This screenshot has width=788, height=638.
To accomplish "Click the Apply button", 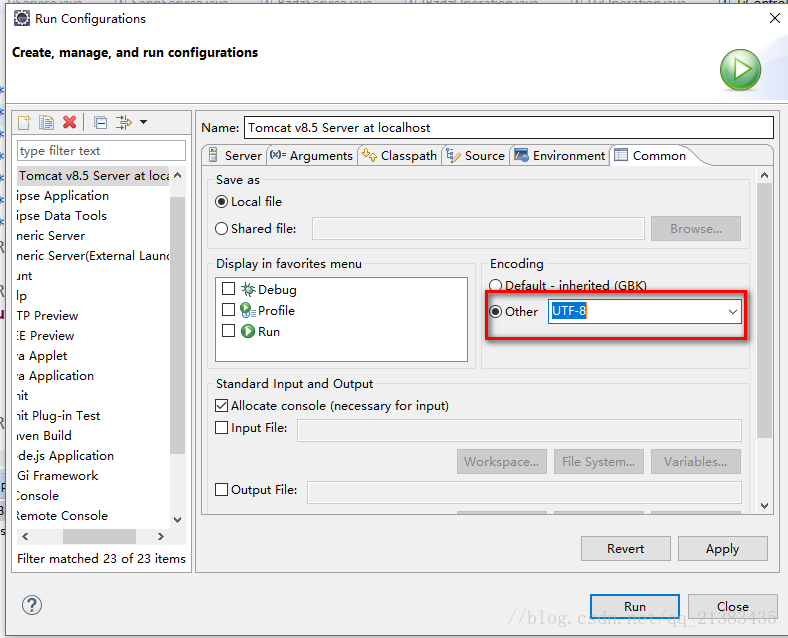I will pyautogui.click(x=723, y=549).
